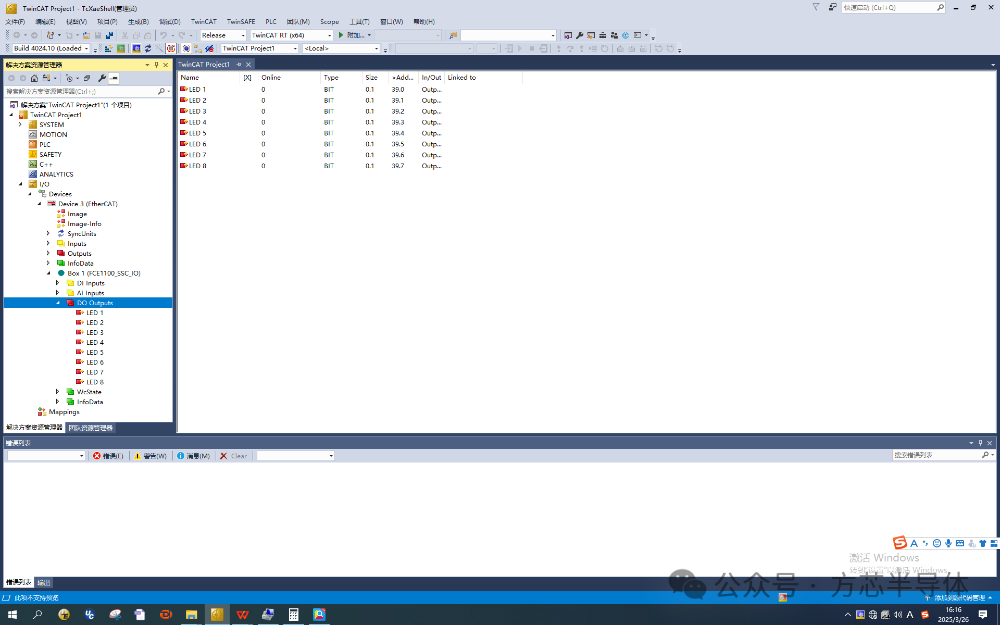Click the Solution Explorer search field
Image resolution: width=1000 pixels, height=625 pixels.
click(83, 91)
